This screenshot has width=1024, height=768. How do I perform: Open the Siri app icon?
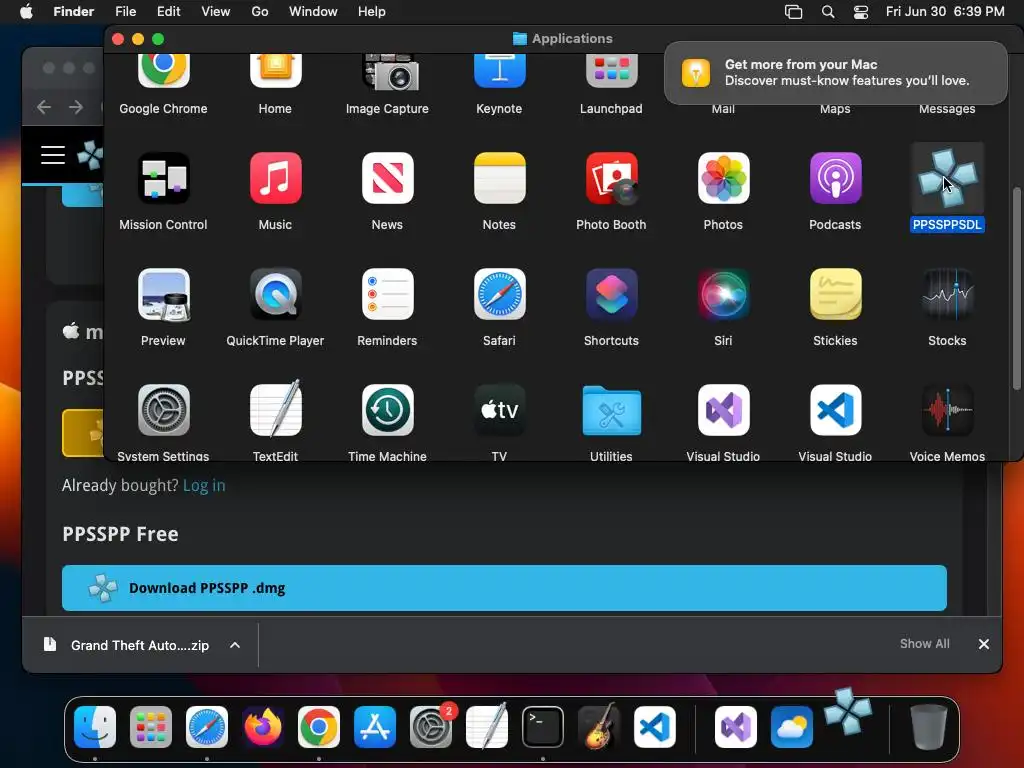(723, 295)
